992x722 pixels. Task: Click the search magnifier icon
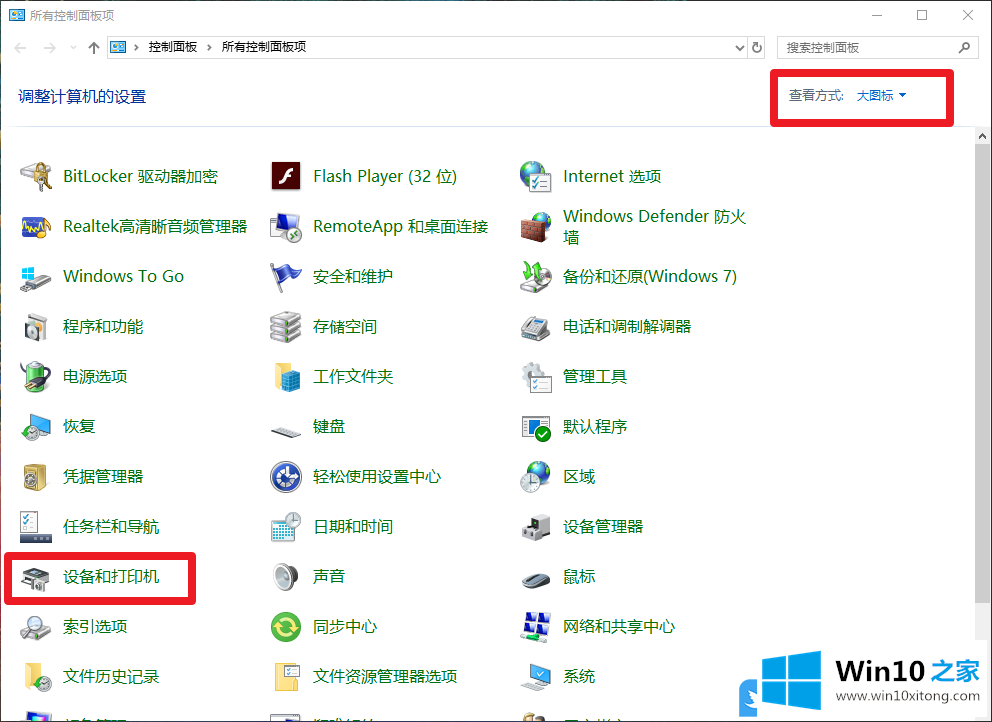point(964,47)
